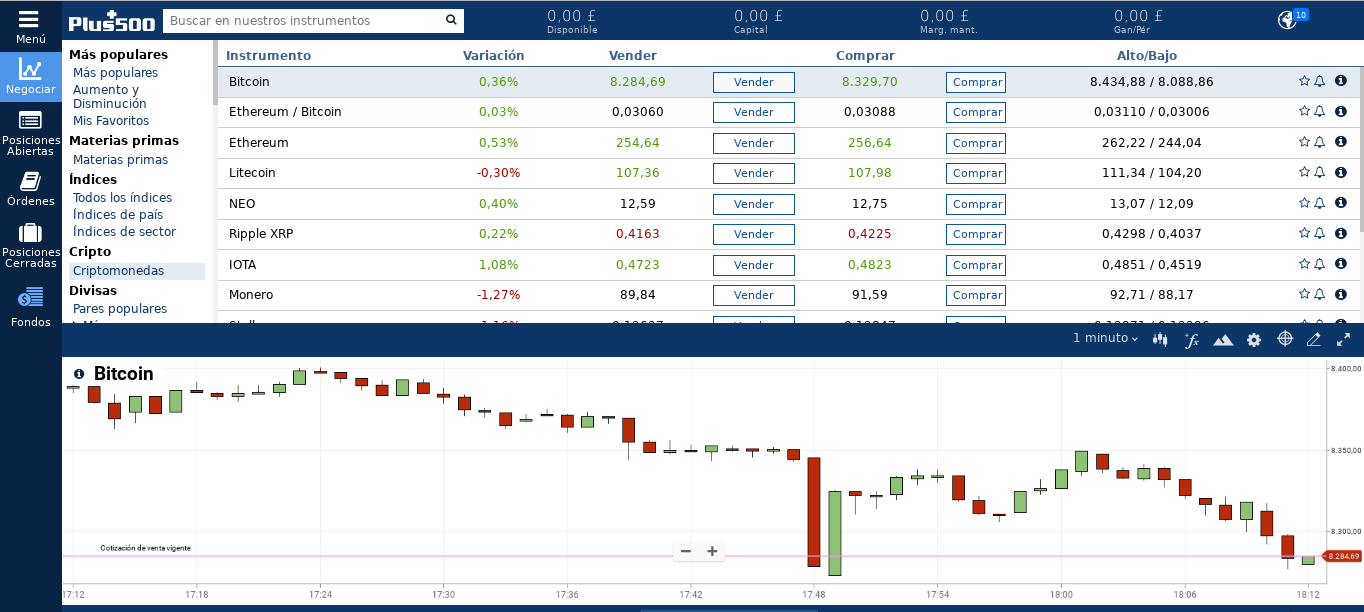
Task: Add indicator with the fx icon
Action: click(x=1191, y=340)
